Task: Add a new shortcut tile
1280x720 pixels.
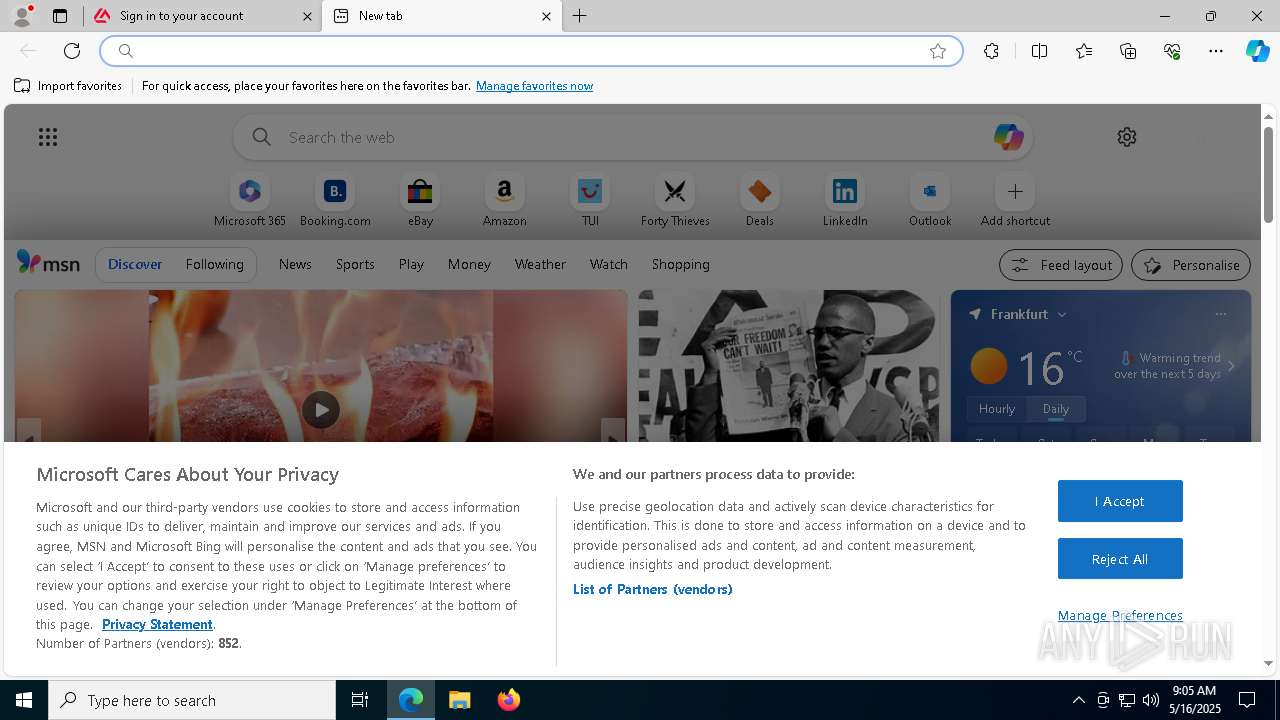Action: 1015,201
